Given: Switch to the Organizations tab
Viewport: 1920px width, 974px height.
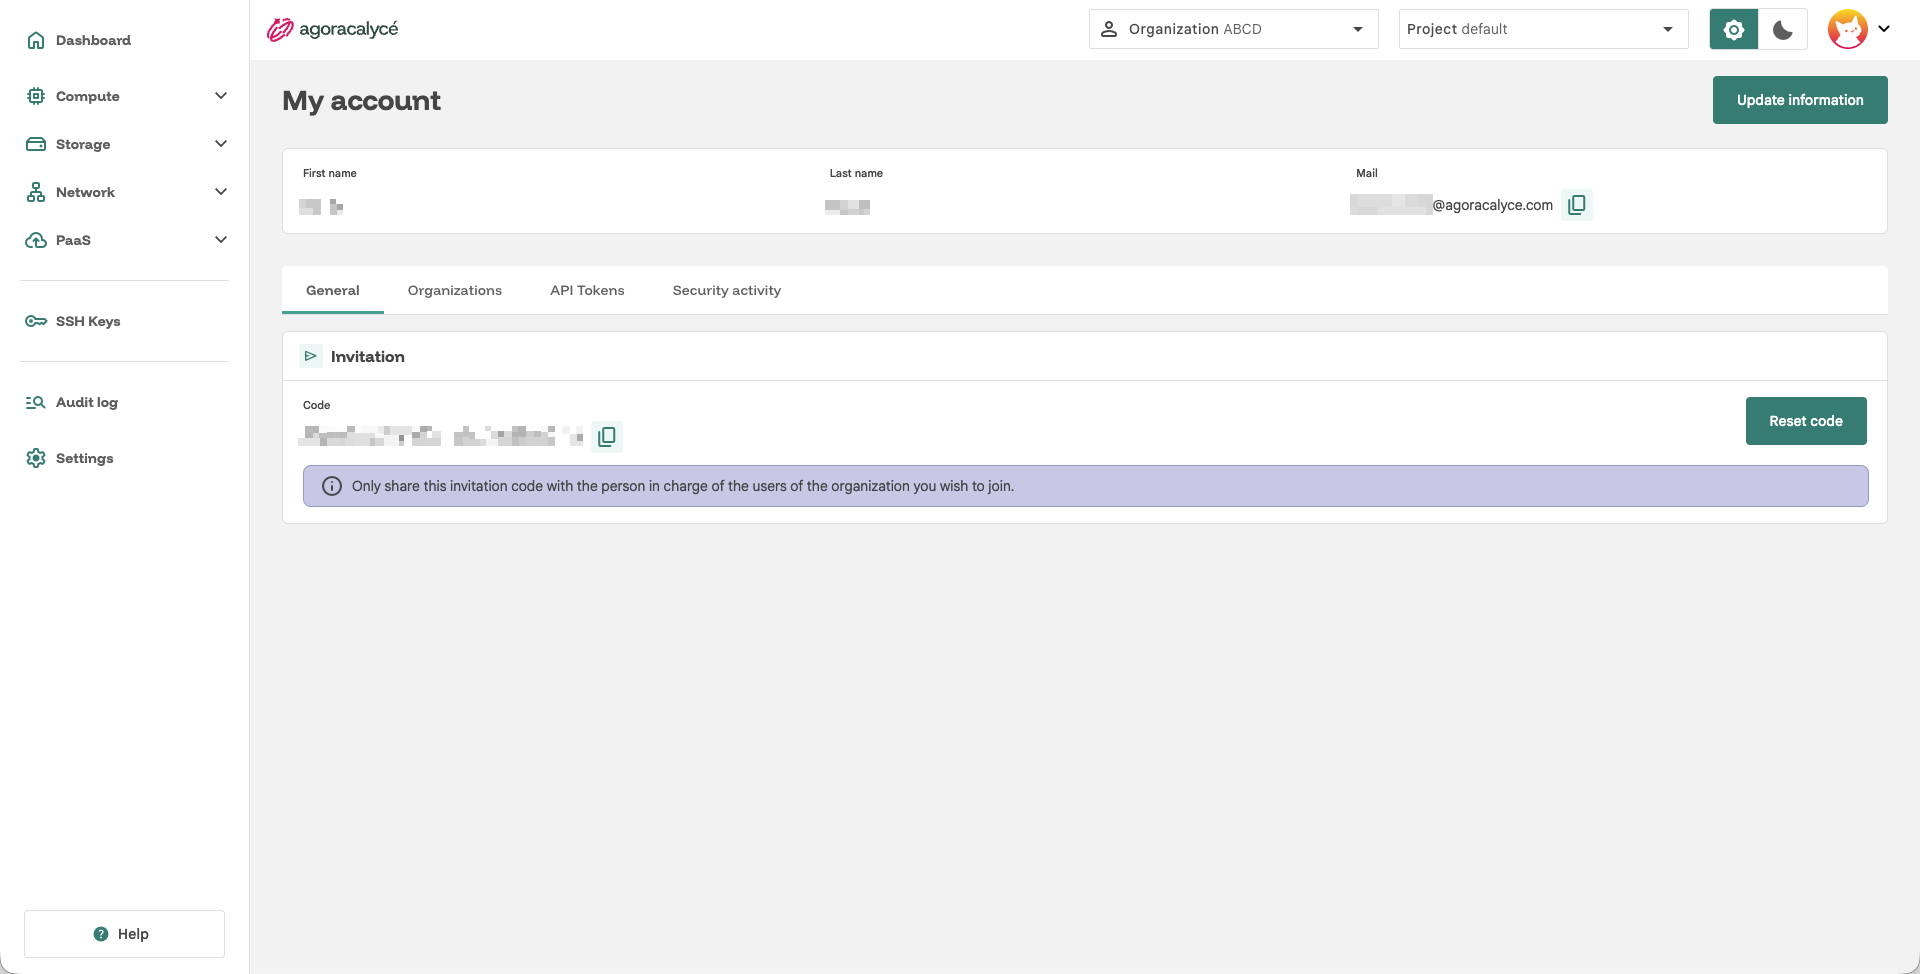Looking at the screenshot, I should [455, 290].
